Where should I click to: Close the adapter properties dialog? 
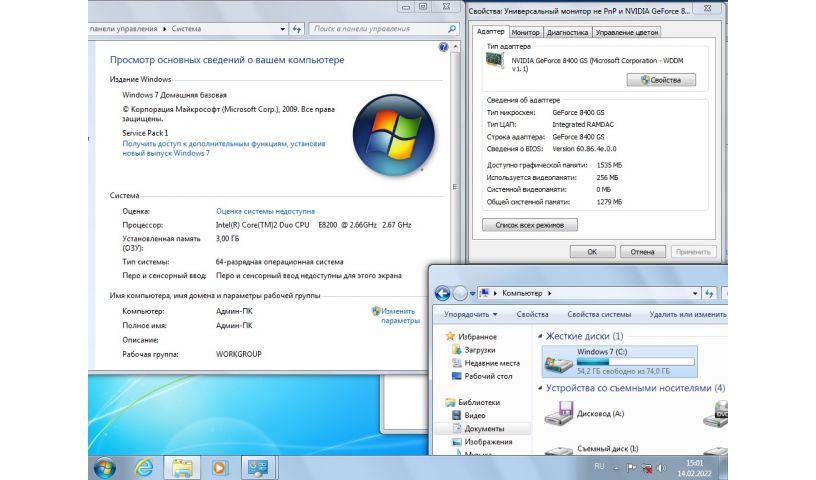(x=708, y=8)
